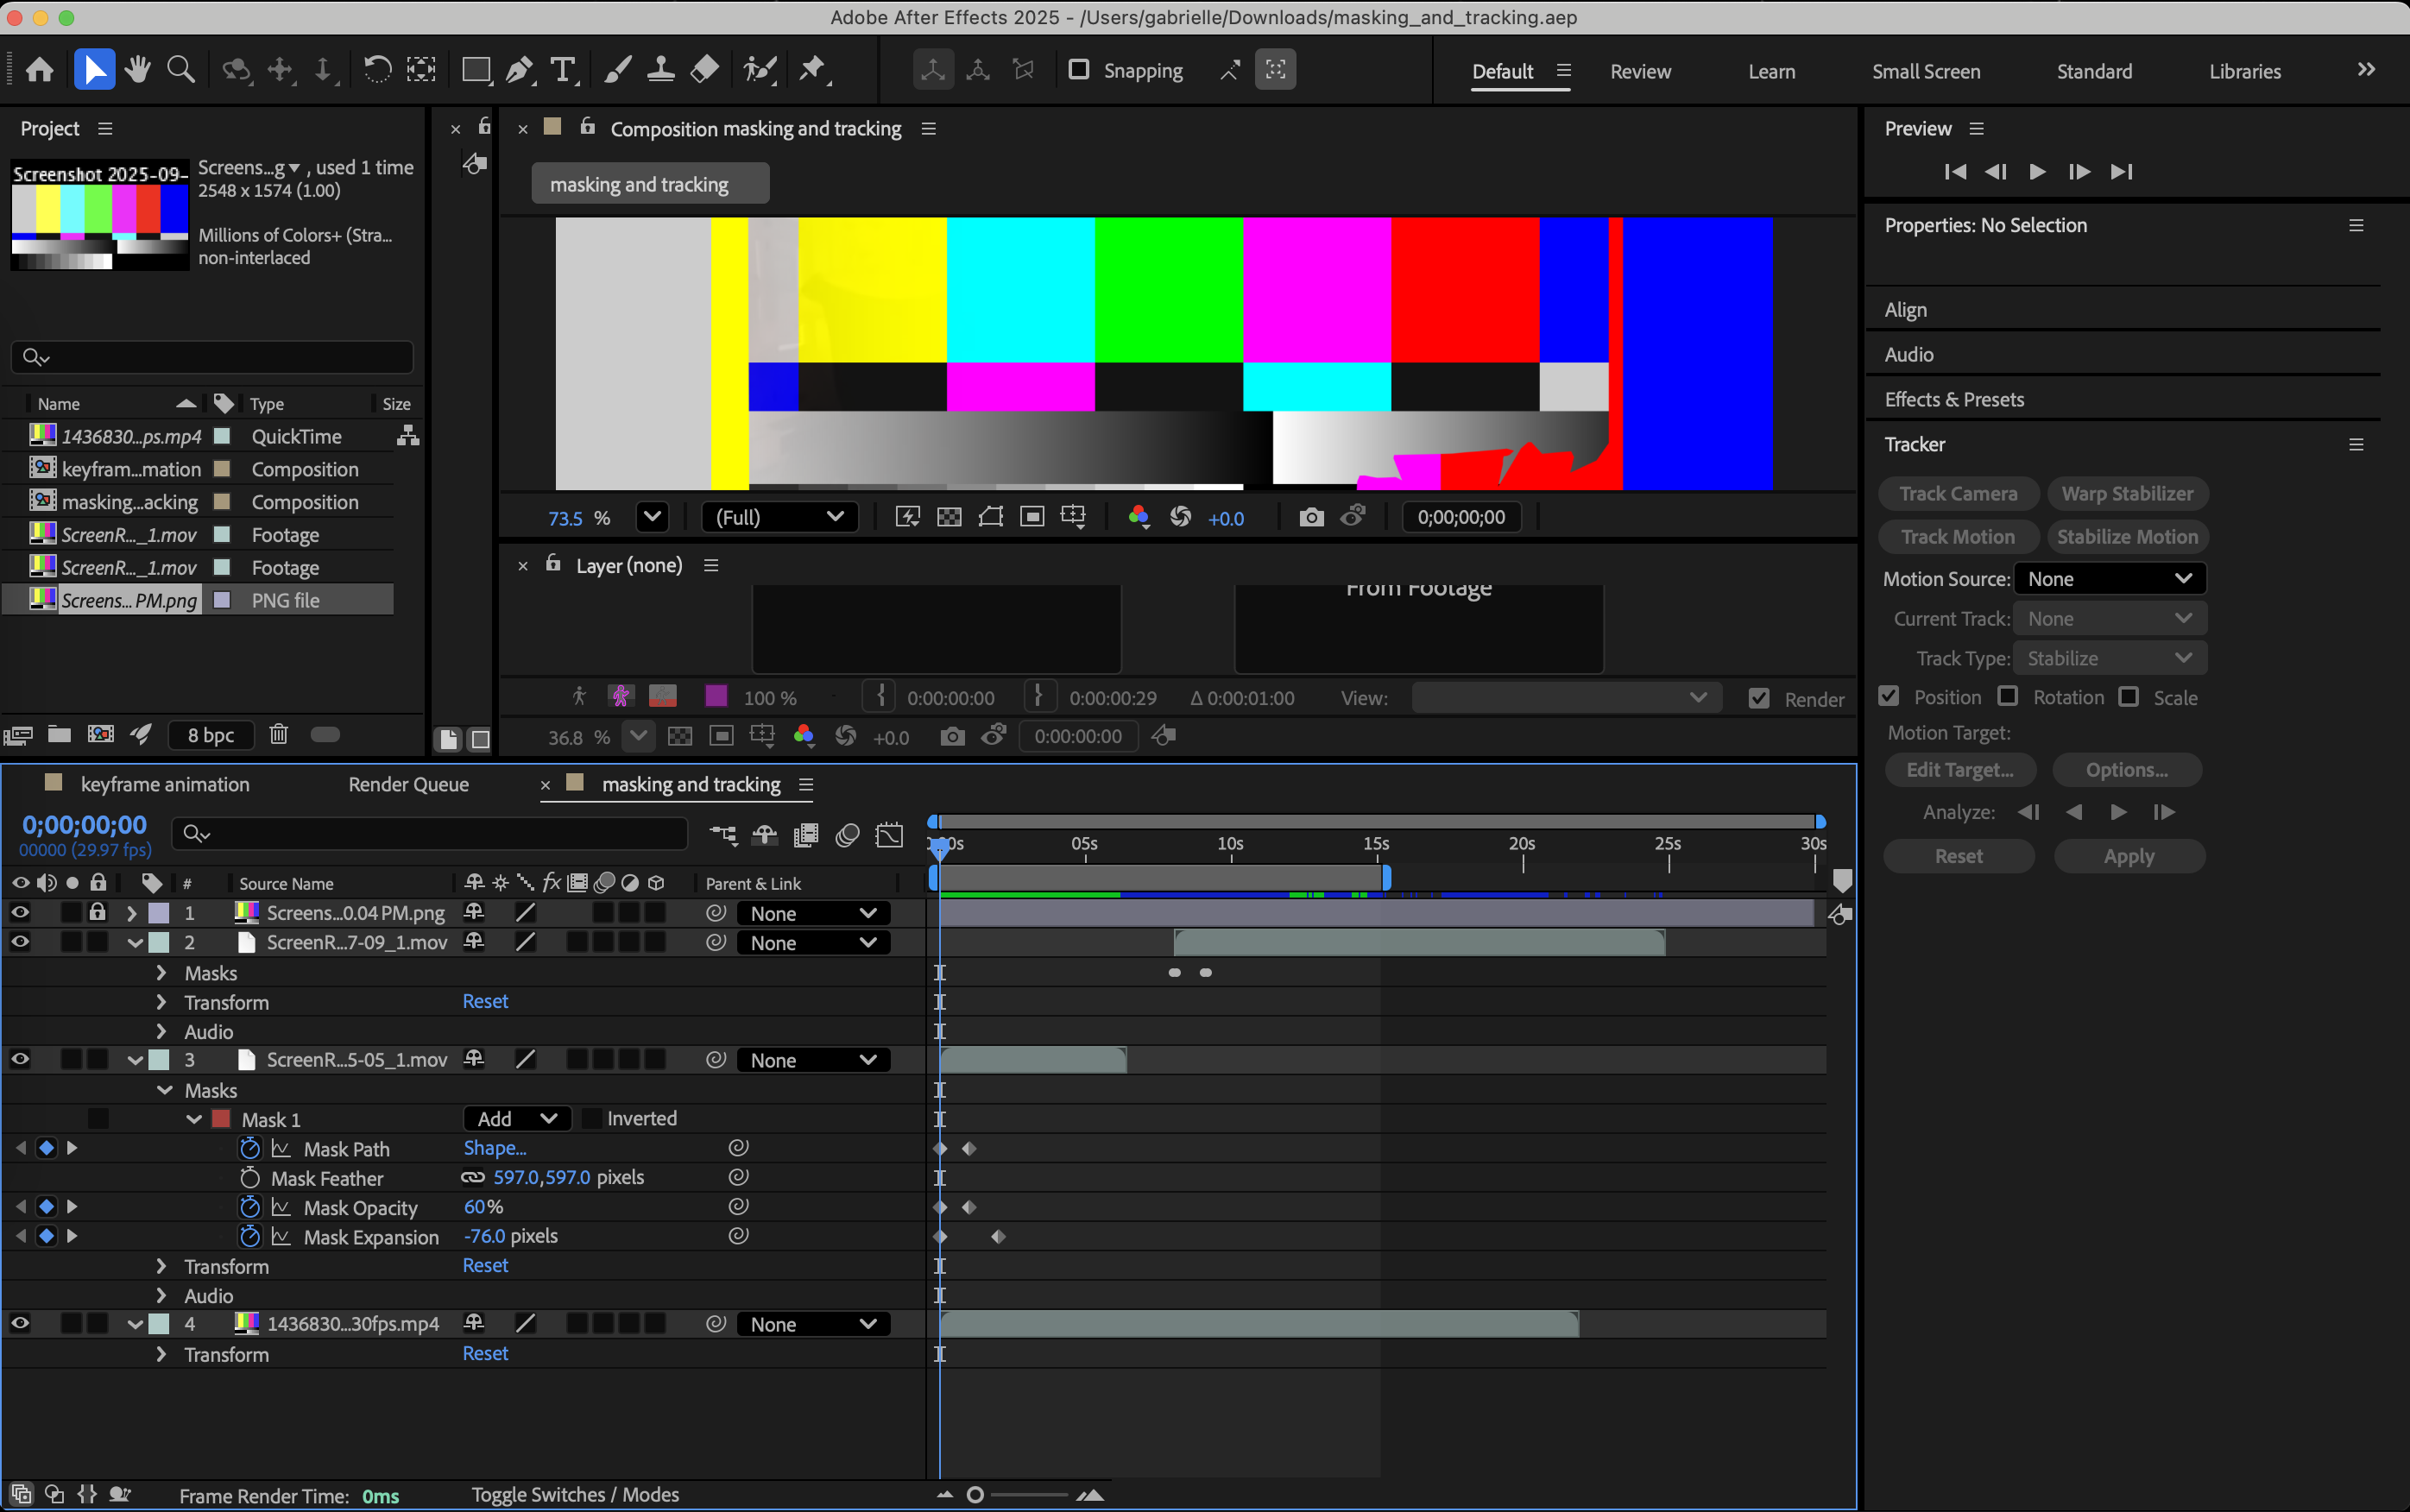The width and height of the screenshot is (2410, 1512).
Task: Switch to the Review workspace
Action: [1640, 71]
